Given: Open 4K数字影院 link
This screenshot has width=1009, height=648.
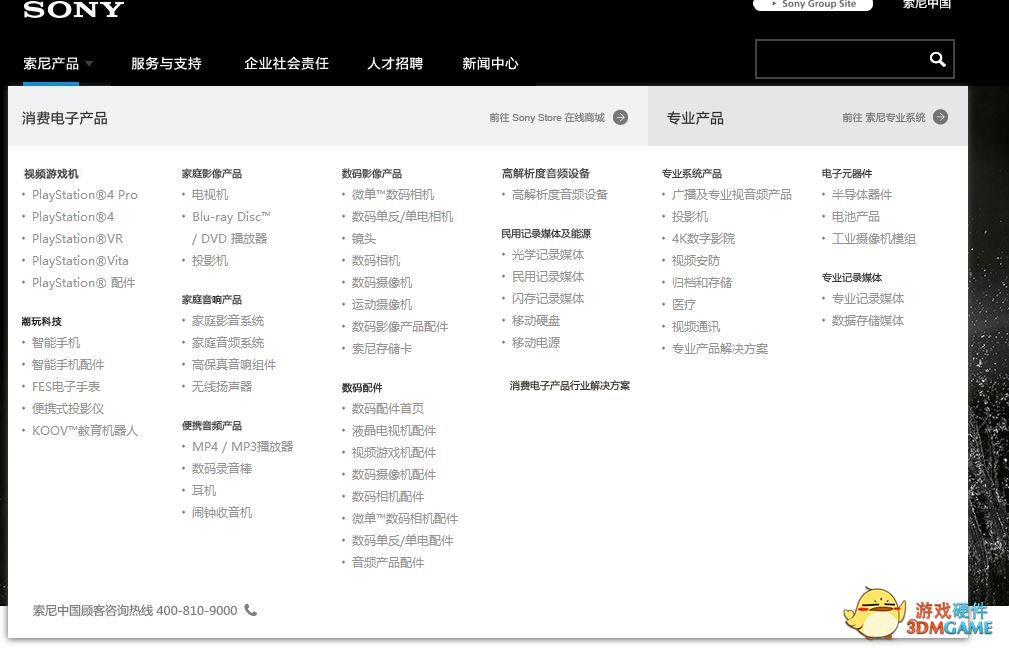Looking at the screenshot, I should (x=703, y=239).
